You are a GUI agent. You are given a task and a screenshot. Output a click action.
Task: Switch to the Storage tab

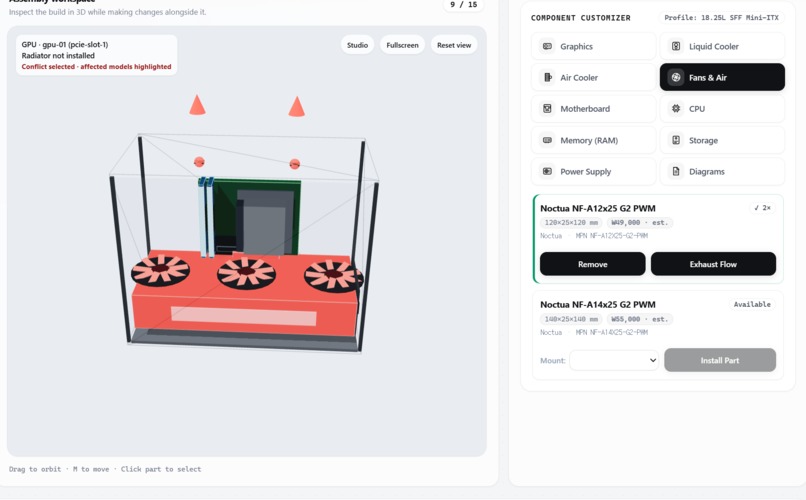click(x=722, y=140)
